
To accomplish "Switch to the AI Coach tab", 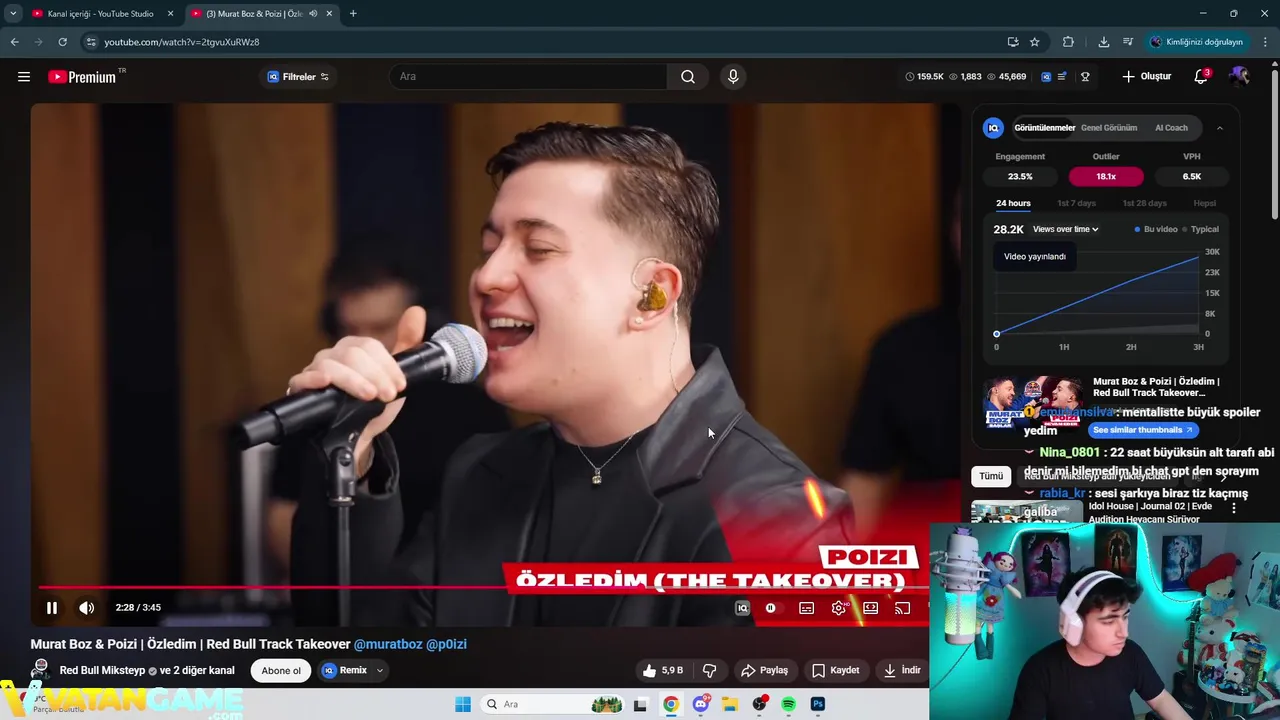I will point(1171,128).
